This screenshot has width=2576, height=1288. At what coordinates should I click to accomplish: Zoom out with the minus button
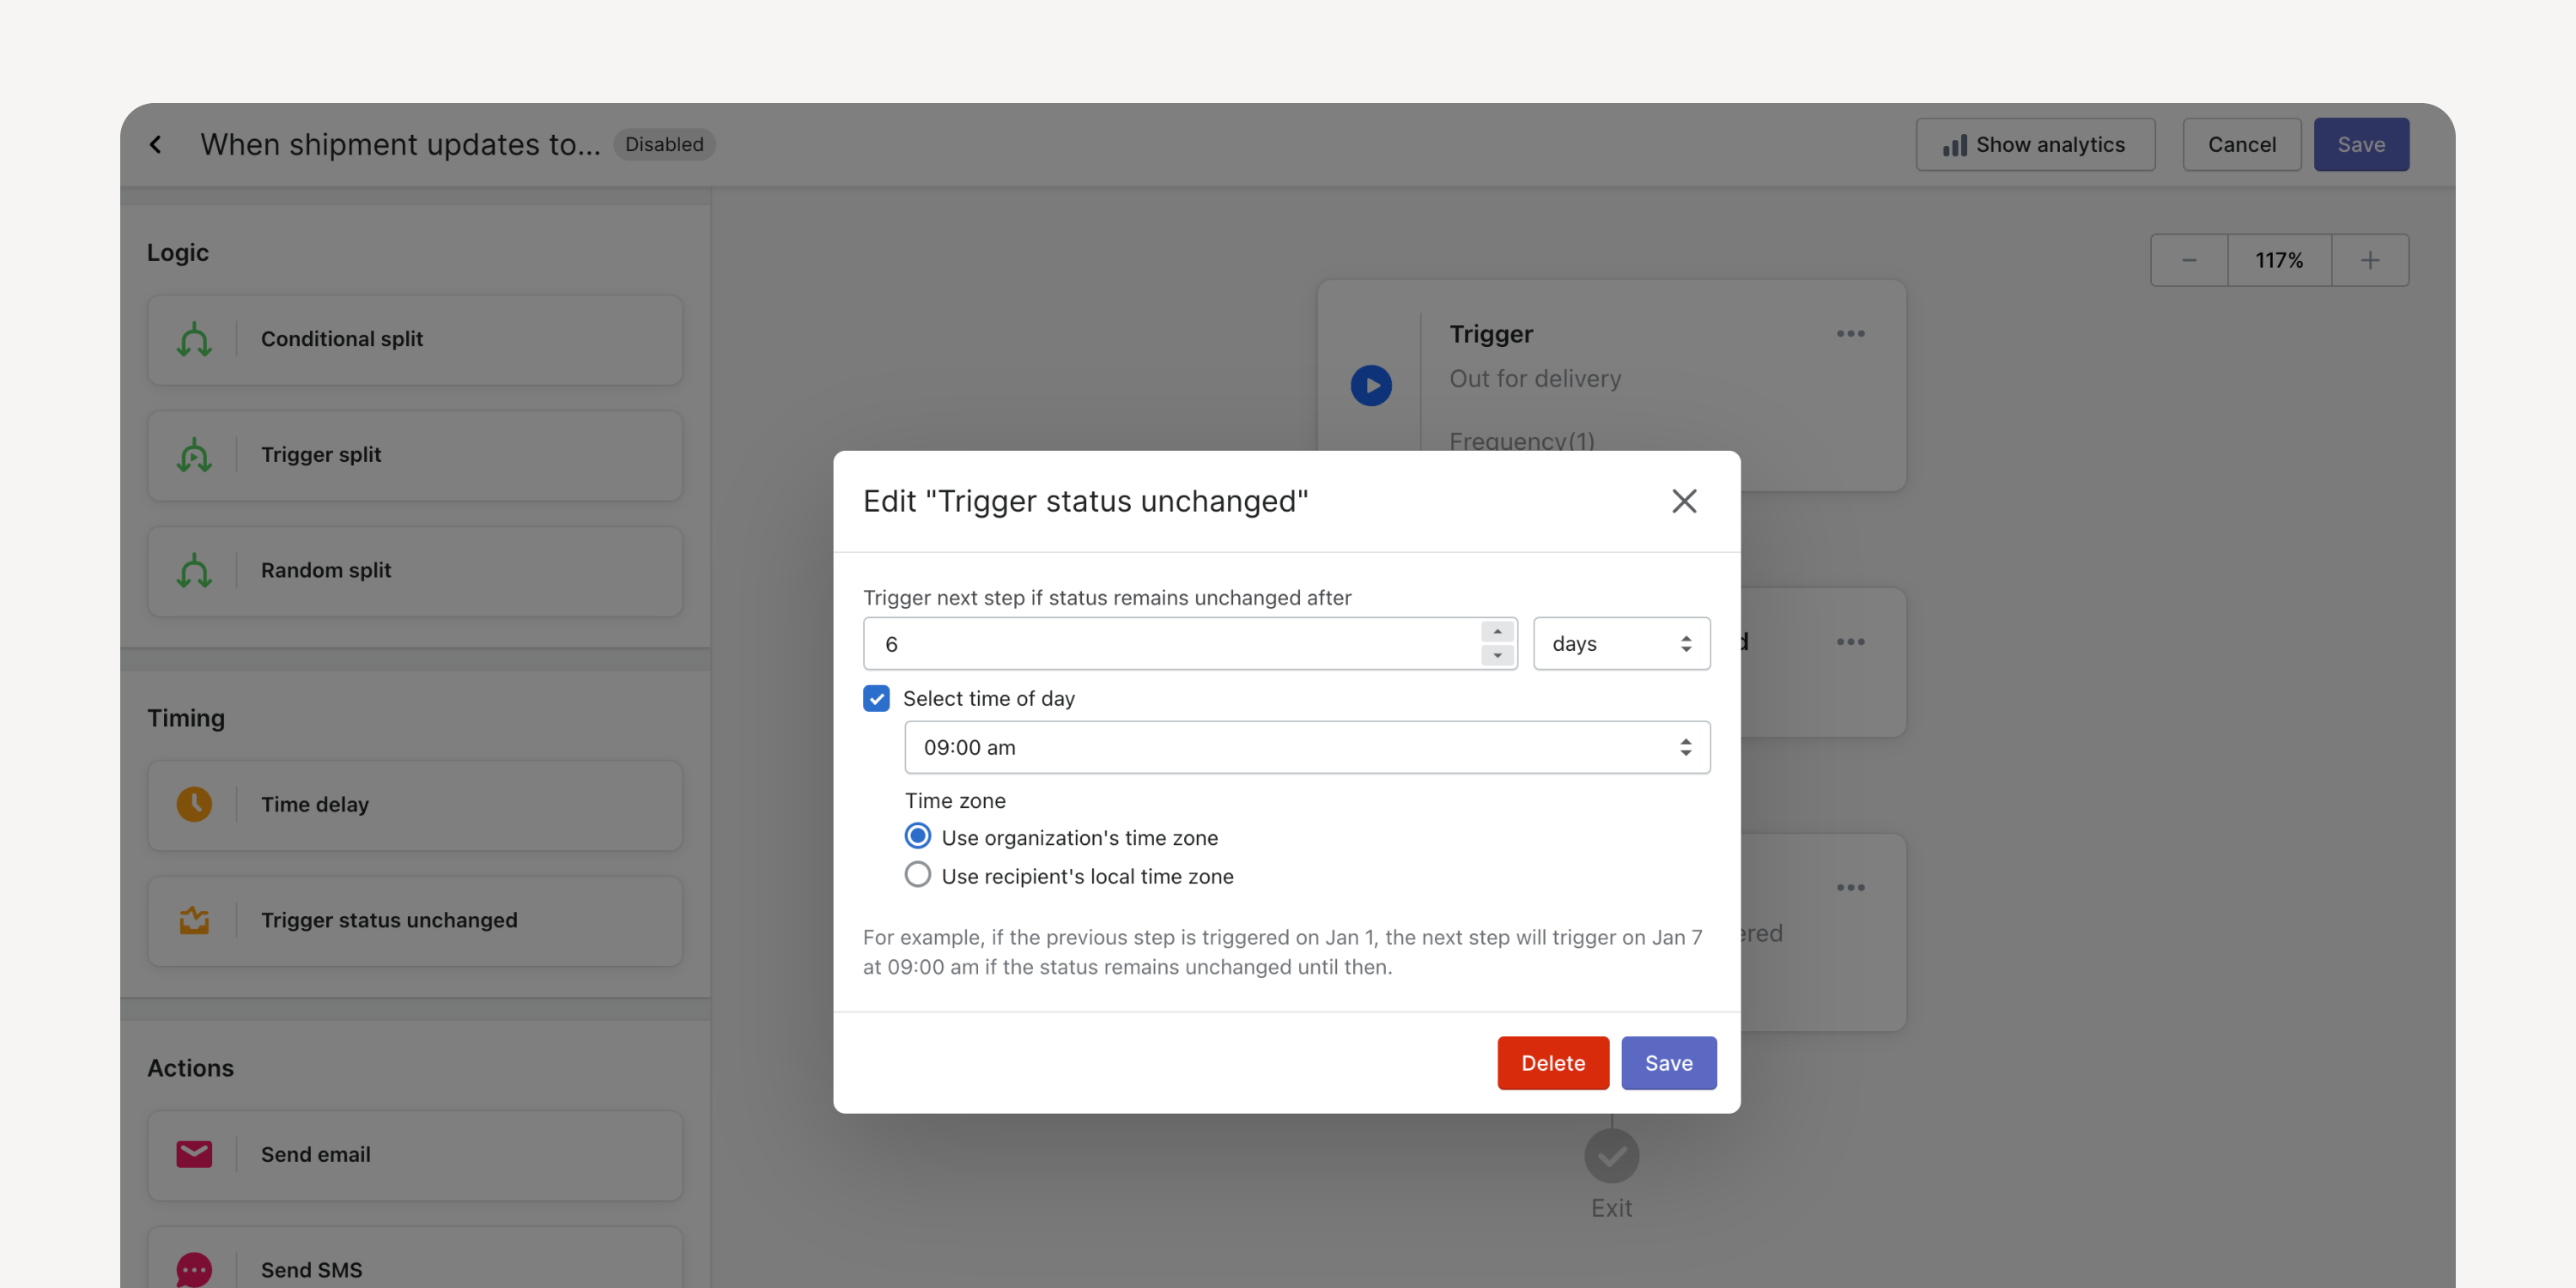click(2189, 261)
